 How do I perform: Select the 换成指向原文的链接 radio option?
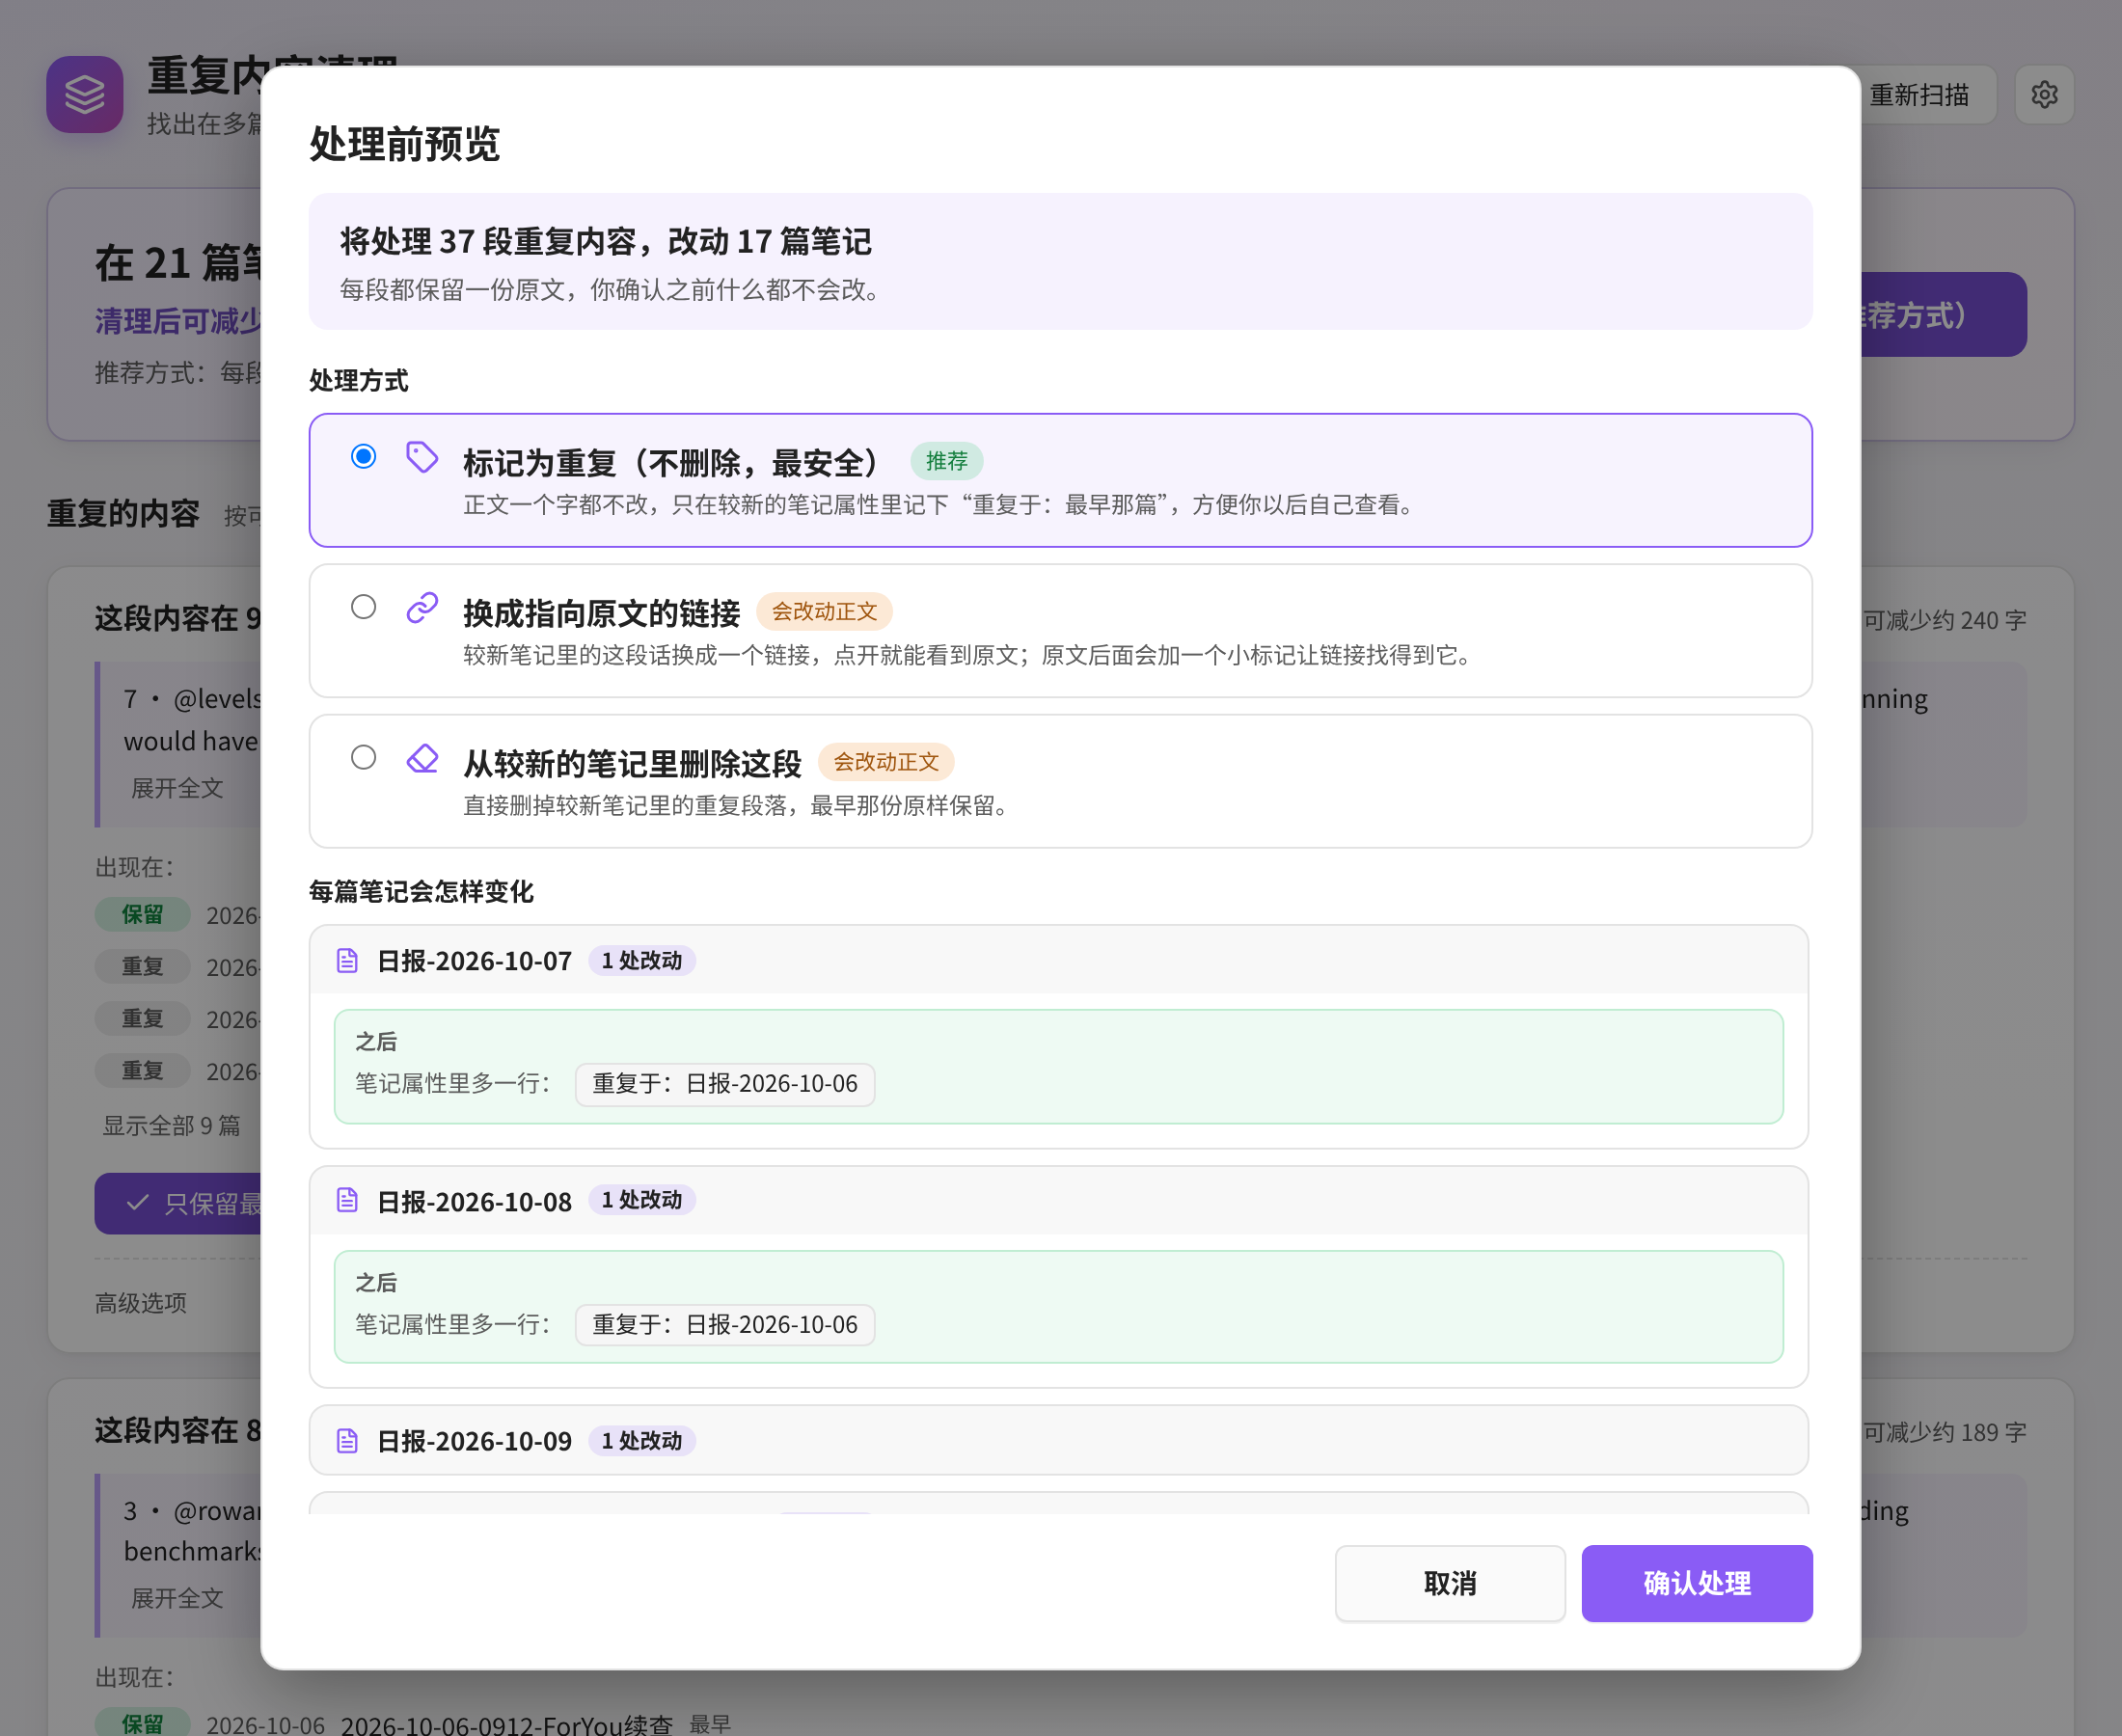tap(363, 607)
